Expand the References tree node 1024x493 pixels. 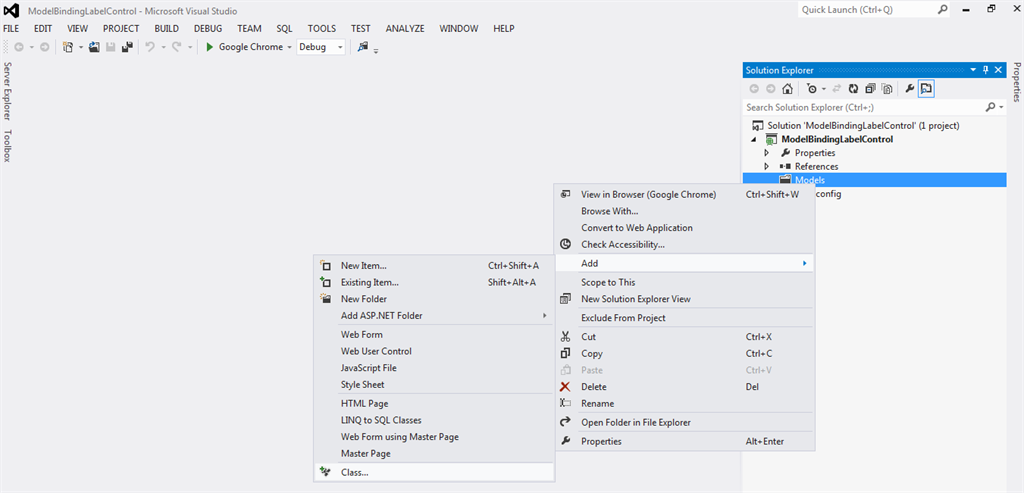pyautogui.click(x=766, y=166)
